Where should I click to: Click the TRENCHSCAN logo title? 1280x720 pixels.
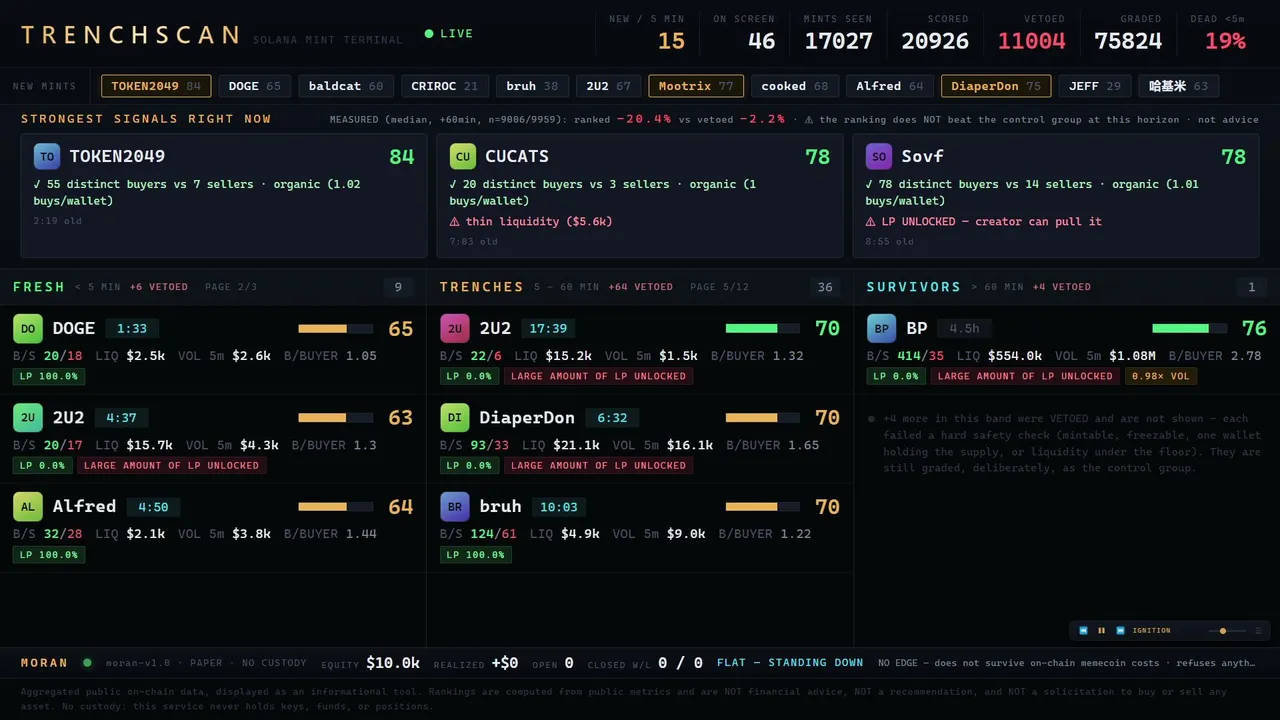[x=130, y=35]
